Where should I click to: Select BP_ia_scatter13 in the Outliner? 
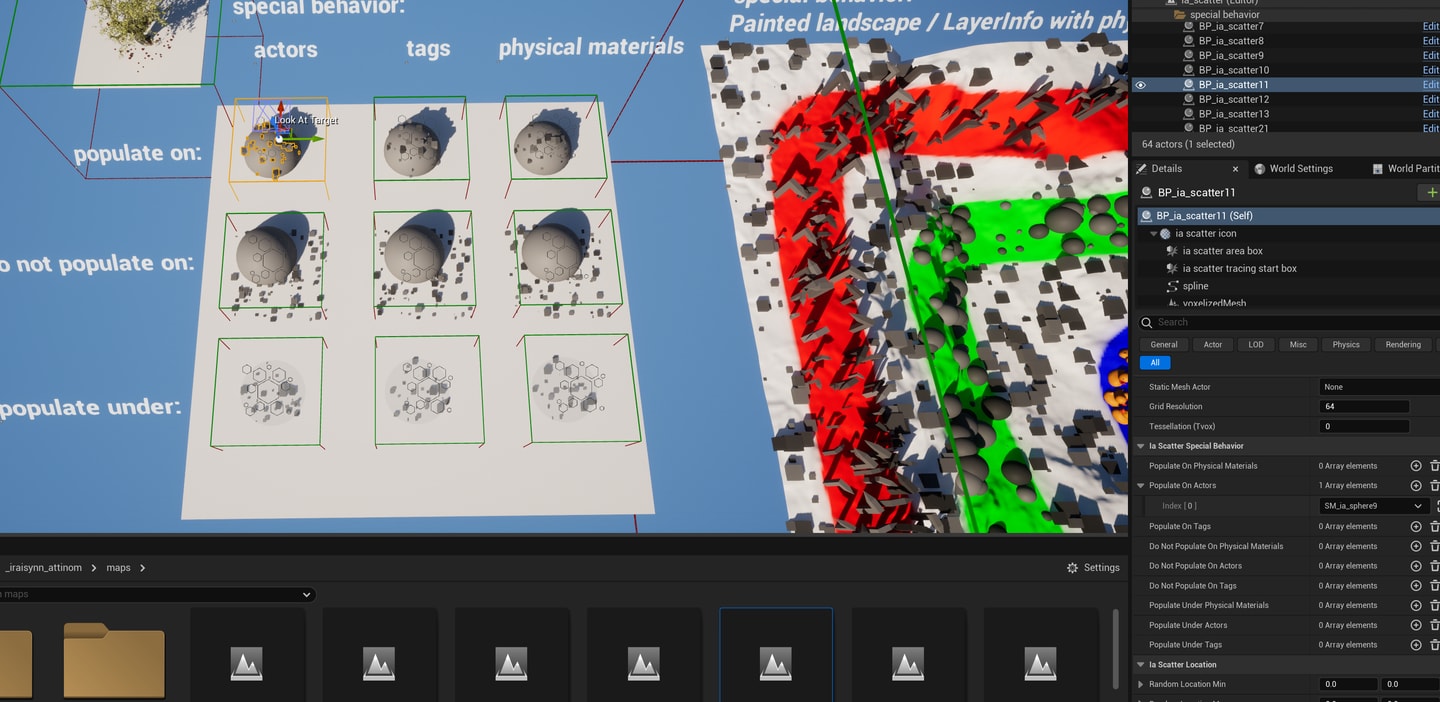click(1234, 114)
